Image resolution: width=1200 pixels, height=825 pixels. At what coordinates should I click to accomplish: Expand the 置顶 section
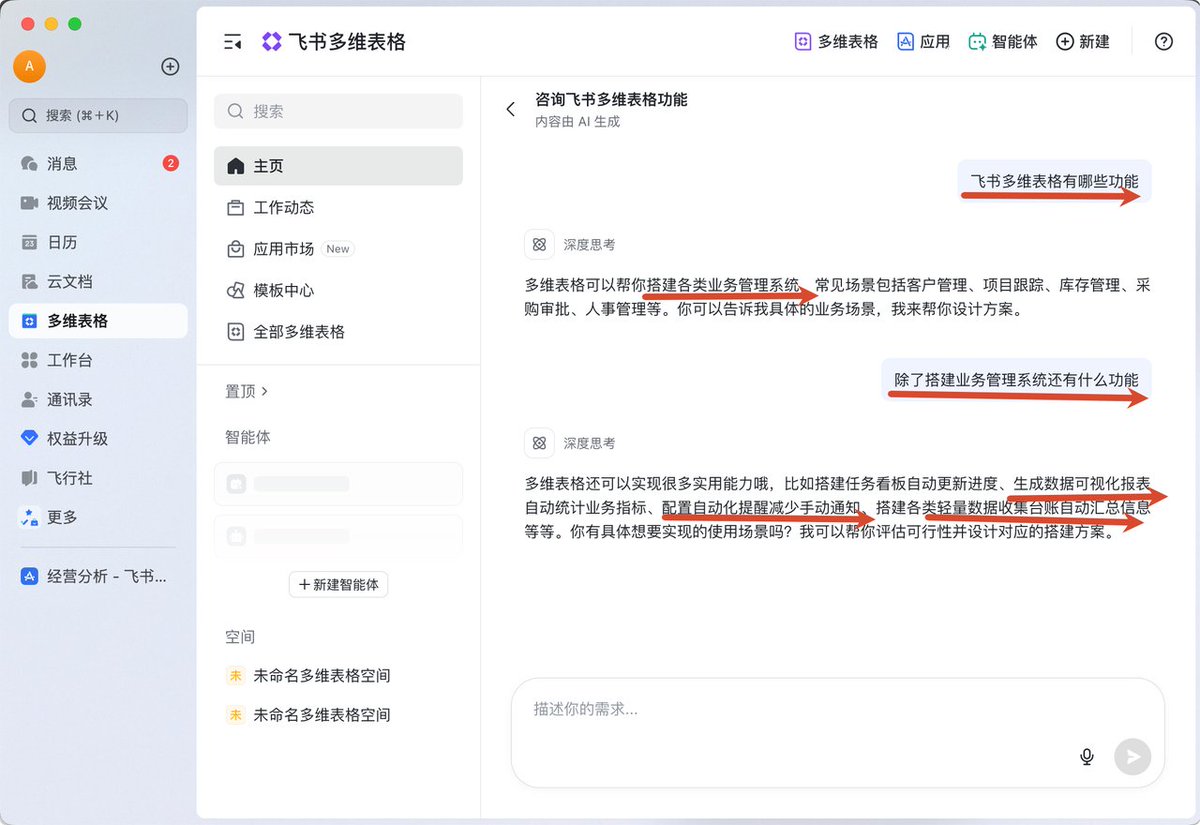[247, 391]
